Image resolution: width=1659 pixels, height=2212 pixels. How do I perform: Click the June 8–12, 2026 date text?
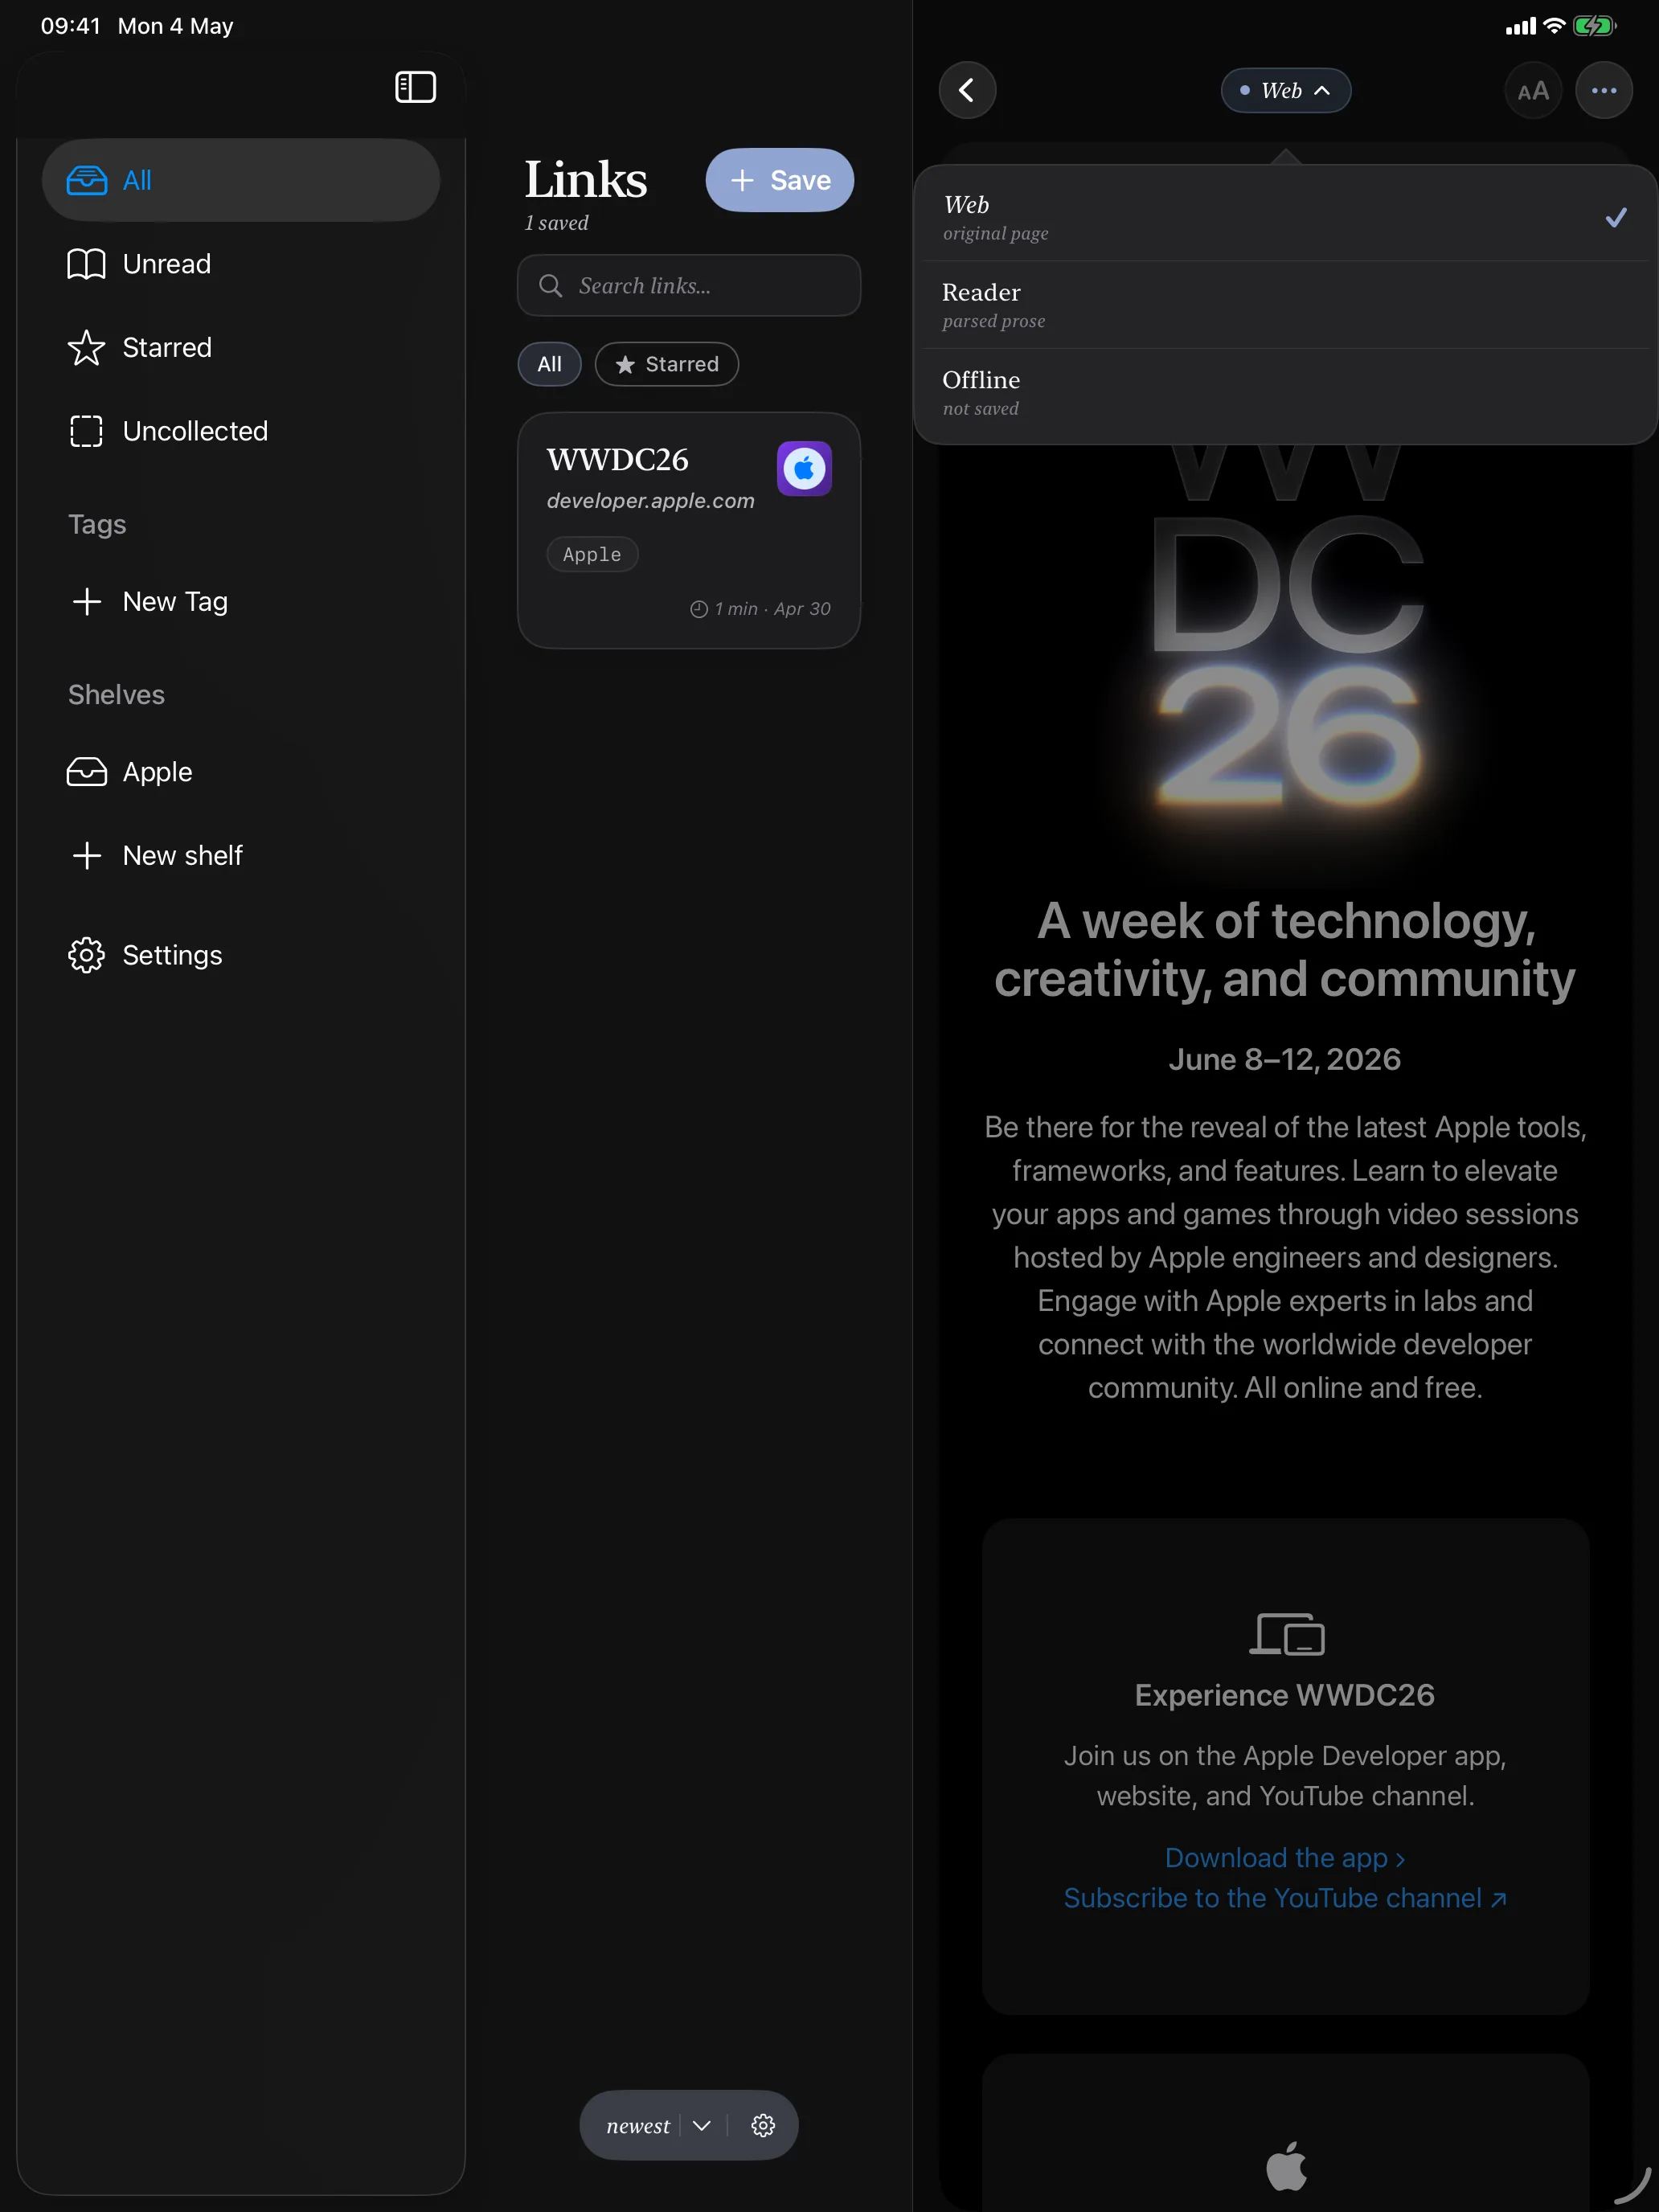tap(1285, 1059)
